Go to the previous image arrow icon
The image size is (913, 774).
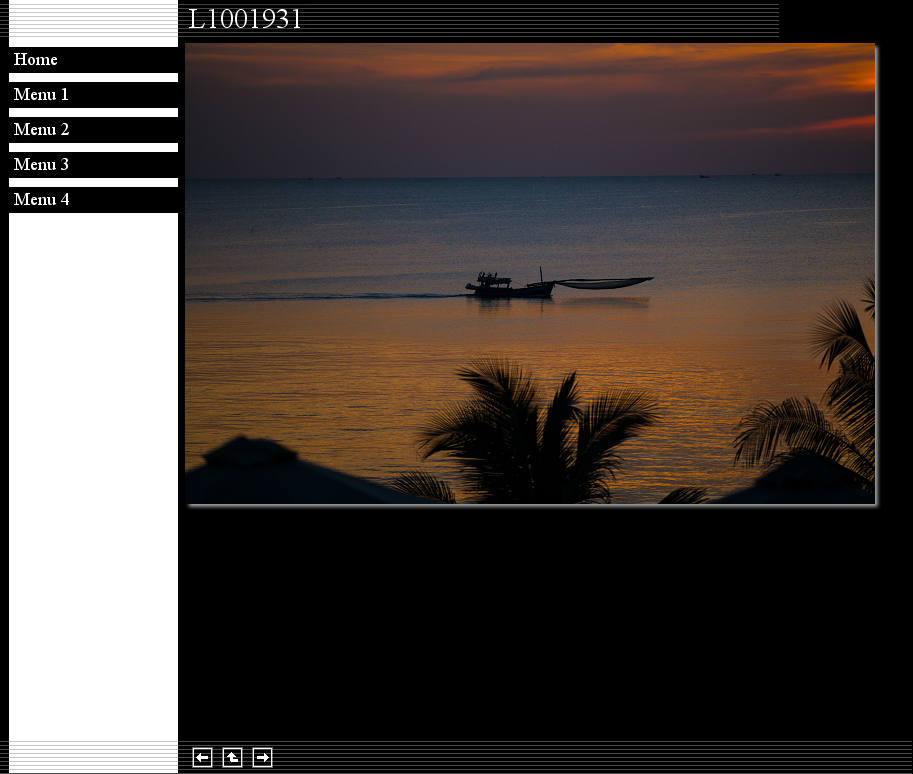(202, 758)
